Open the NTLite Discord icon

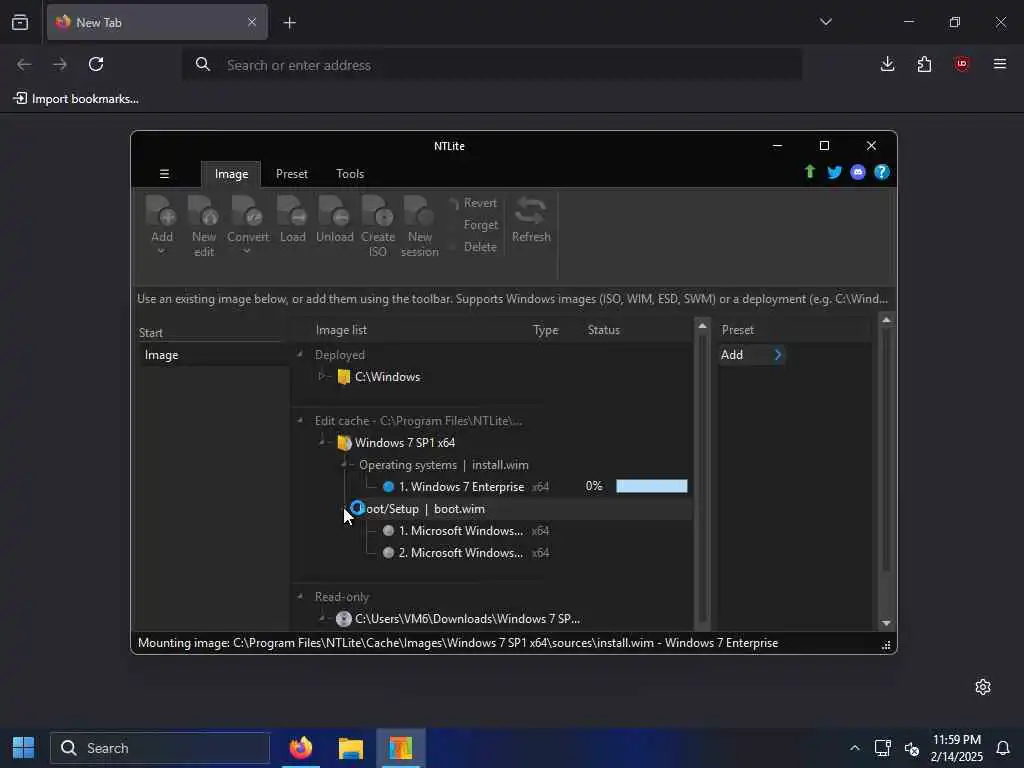858,172
